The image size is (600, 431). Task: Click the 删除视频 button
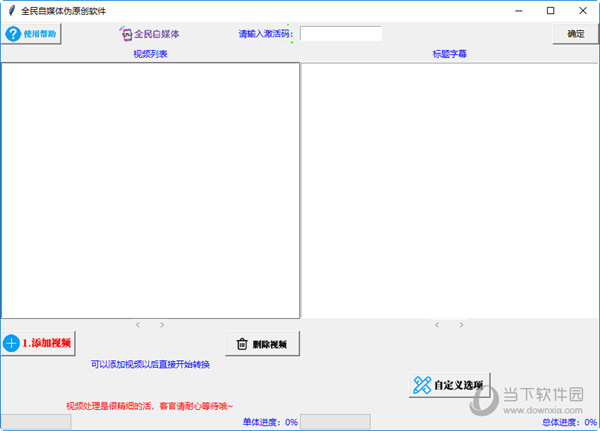pyautogui.click(x=262, y=344)
